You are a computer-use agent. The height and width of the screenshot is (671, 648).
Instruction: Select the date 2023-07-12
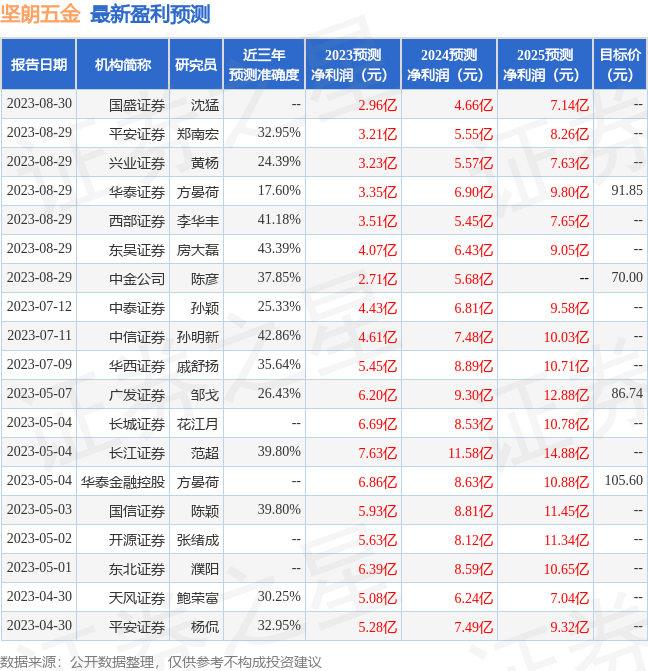coord(39,306)
